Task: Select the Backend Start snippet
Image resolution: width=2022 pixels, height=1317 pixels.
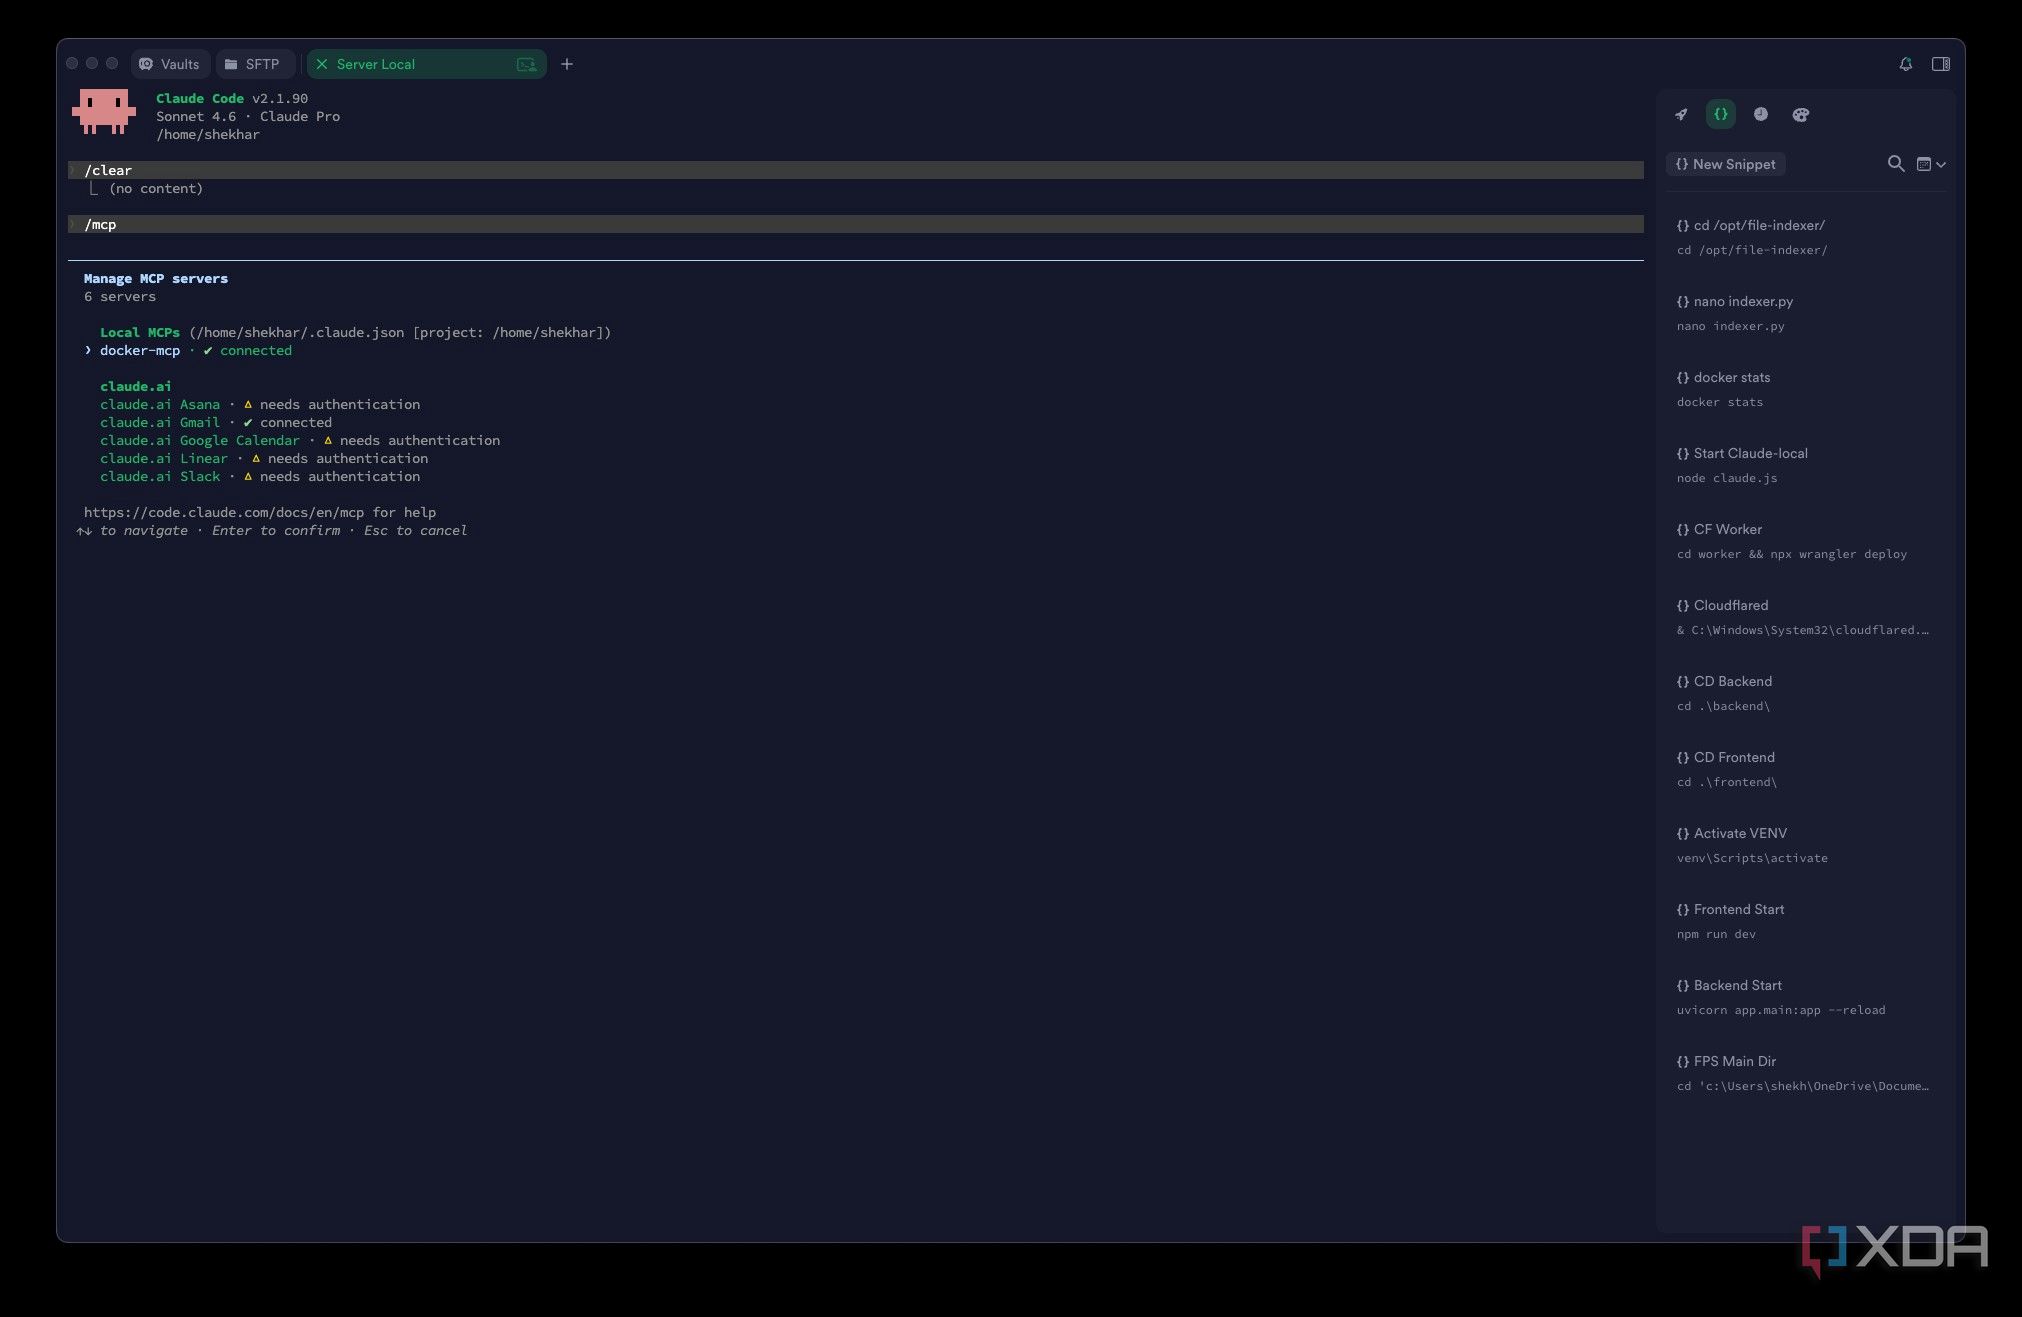Action: 1806,997
